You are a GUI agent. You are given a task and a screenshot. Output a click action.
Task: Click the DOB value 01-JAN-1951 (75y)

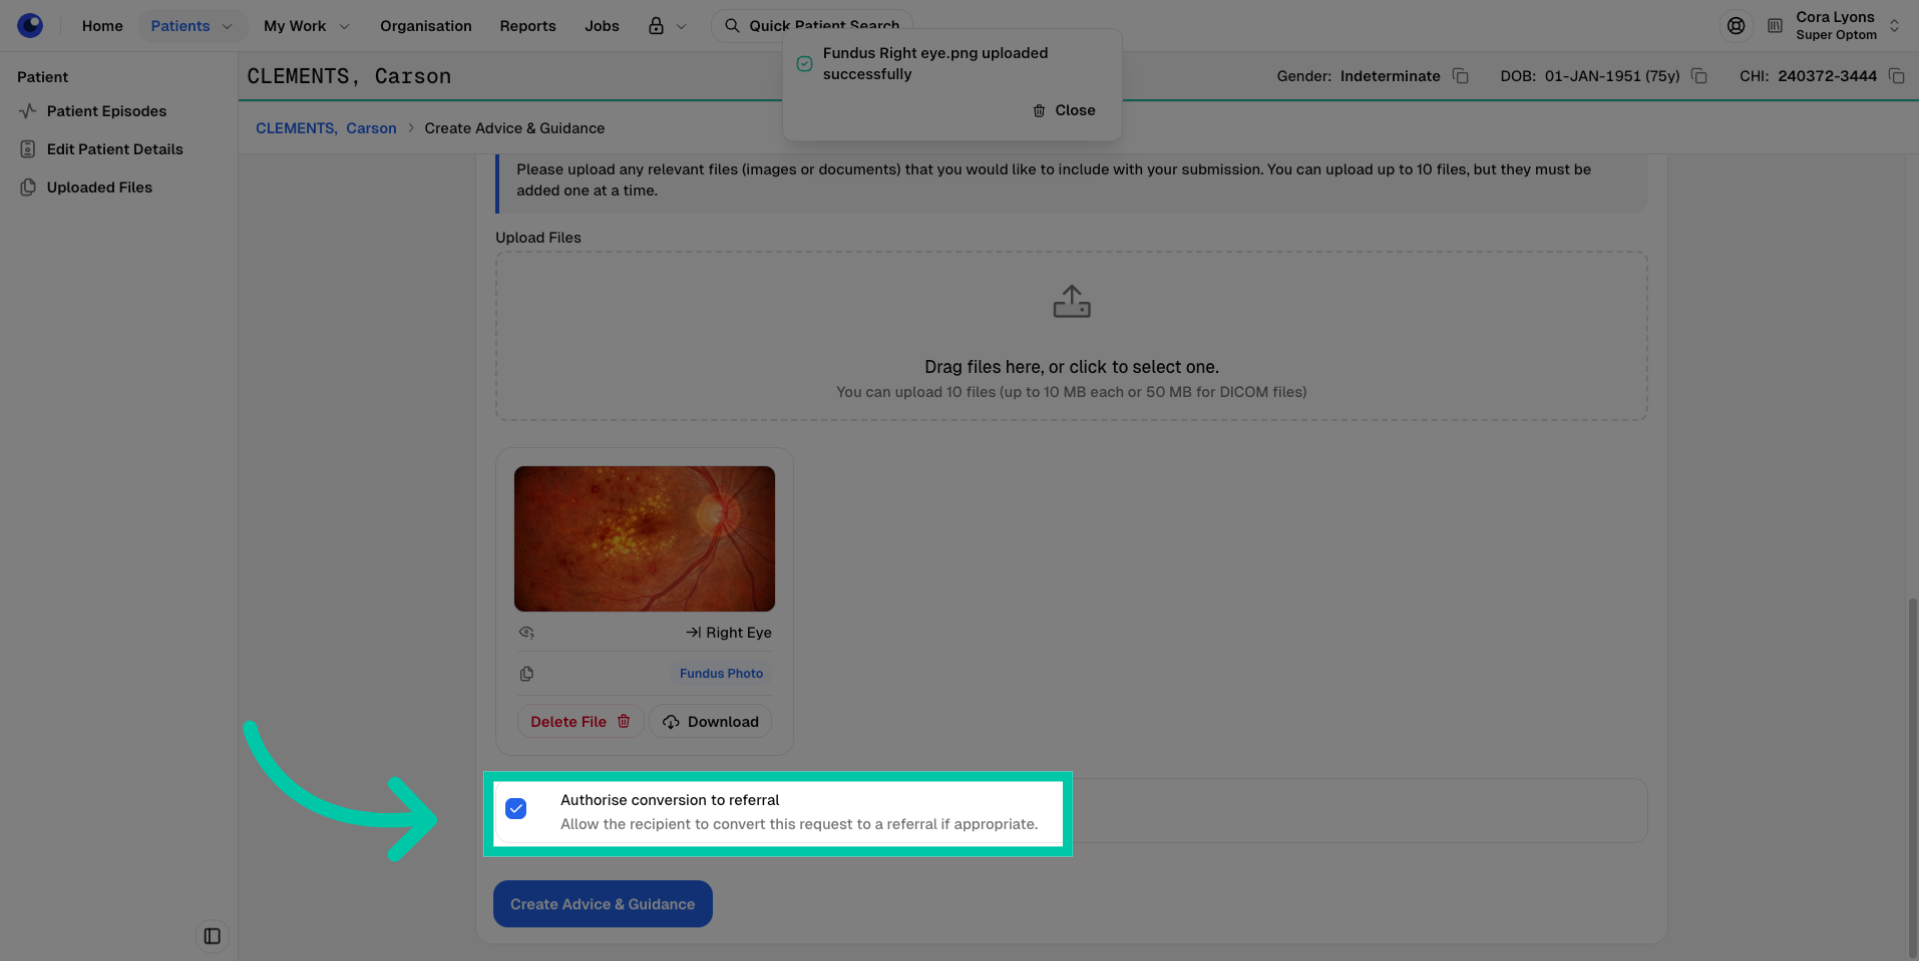1611,76
